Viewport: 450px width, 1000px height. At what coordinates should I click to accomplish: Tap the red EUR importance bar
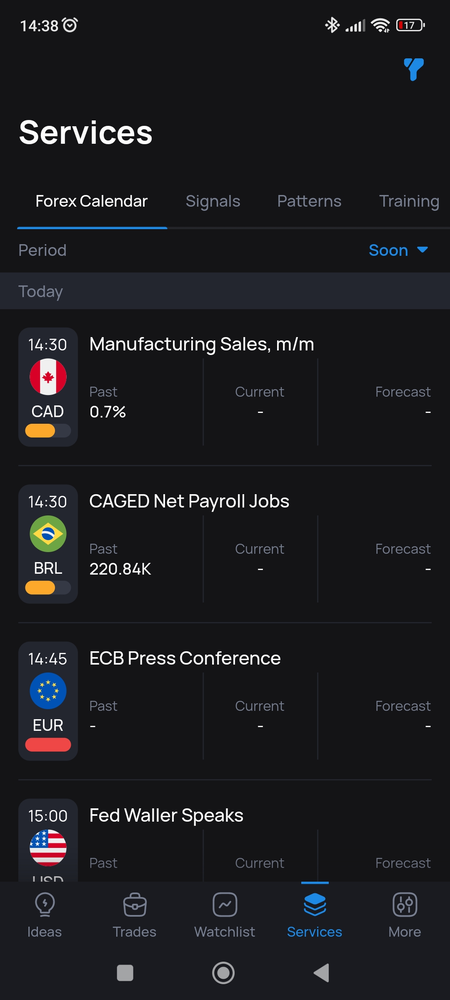pos(48,744)
